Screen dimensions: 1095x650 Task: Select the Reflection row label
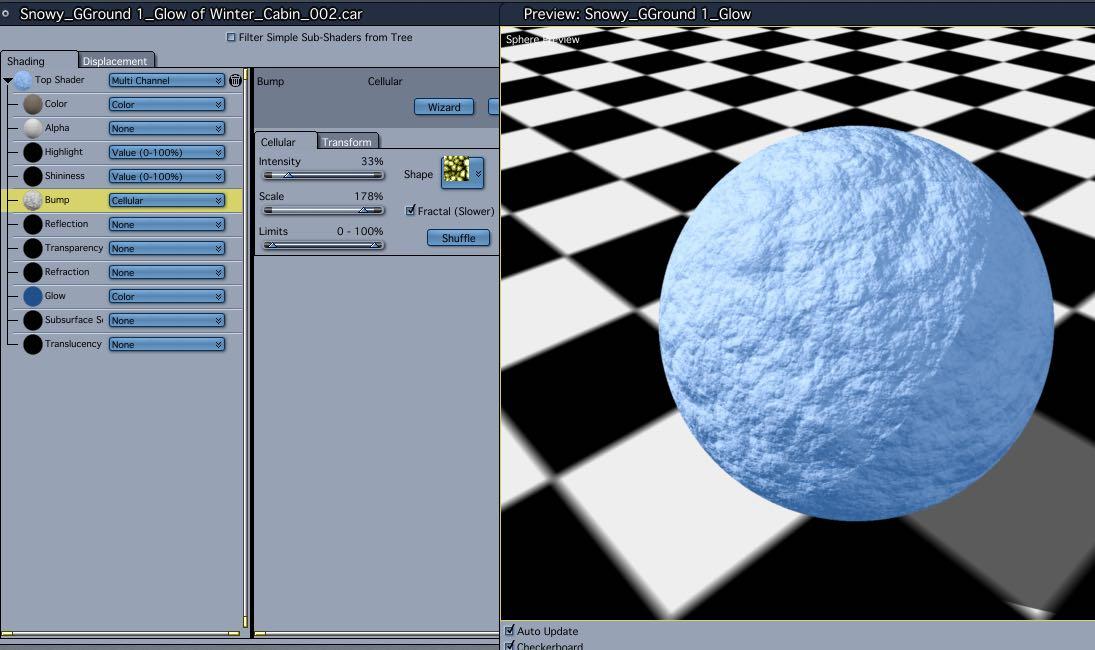pyautogui.click(x=66, y=224)
